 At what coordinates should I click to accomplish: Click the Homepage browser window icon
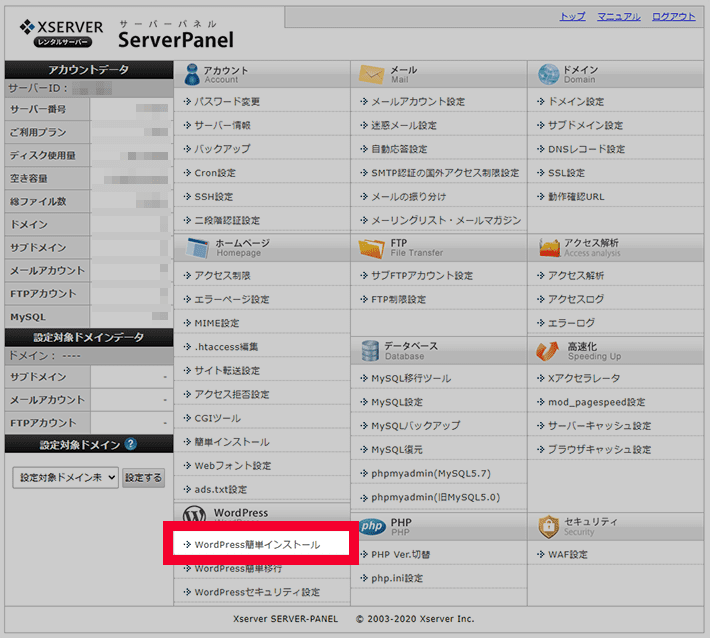click(x=197, y=248)
